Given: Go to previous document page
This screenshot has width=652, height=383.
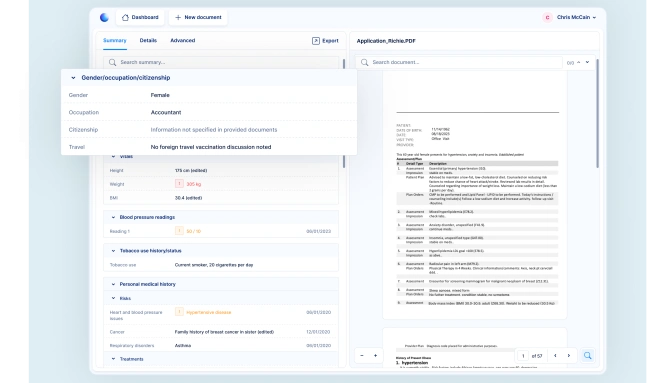Looking at the screenshot, I should (555, 356).
